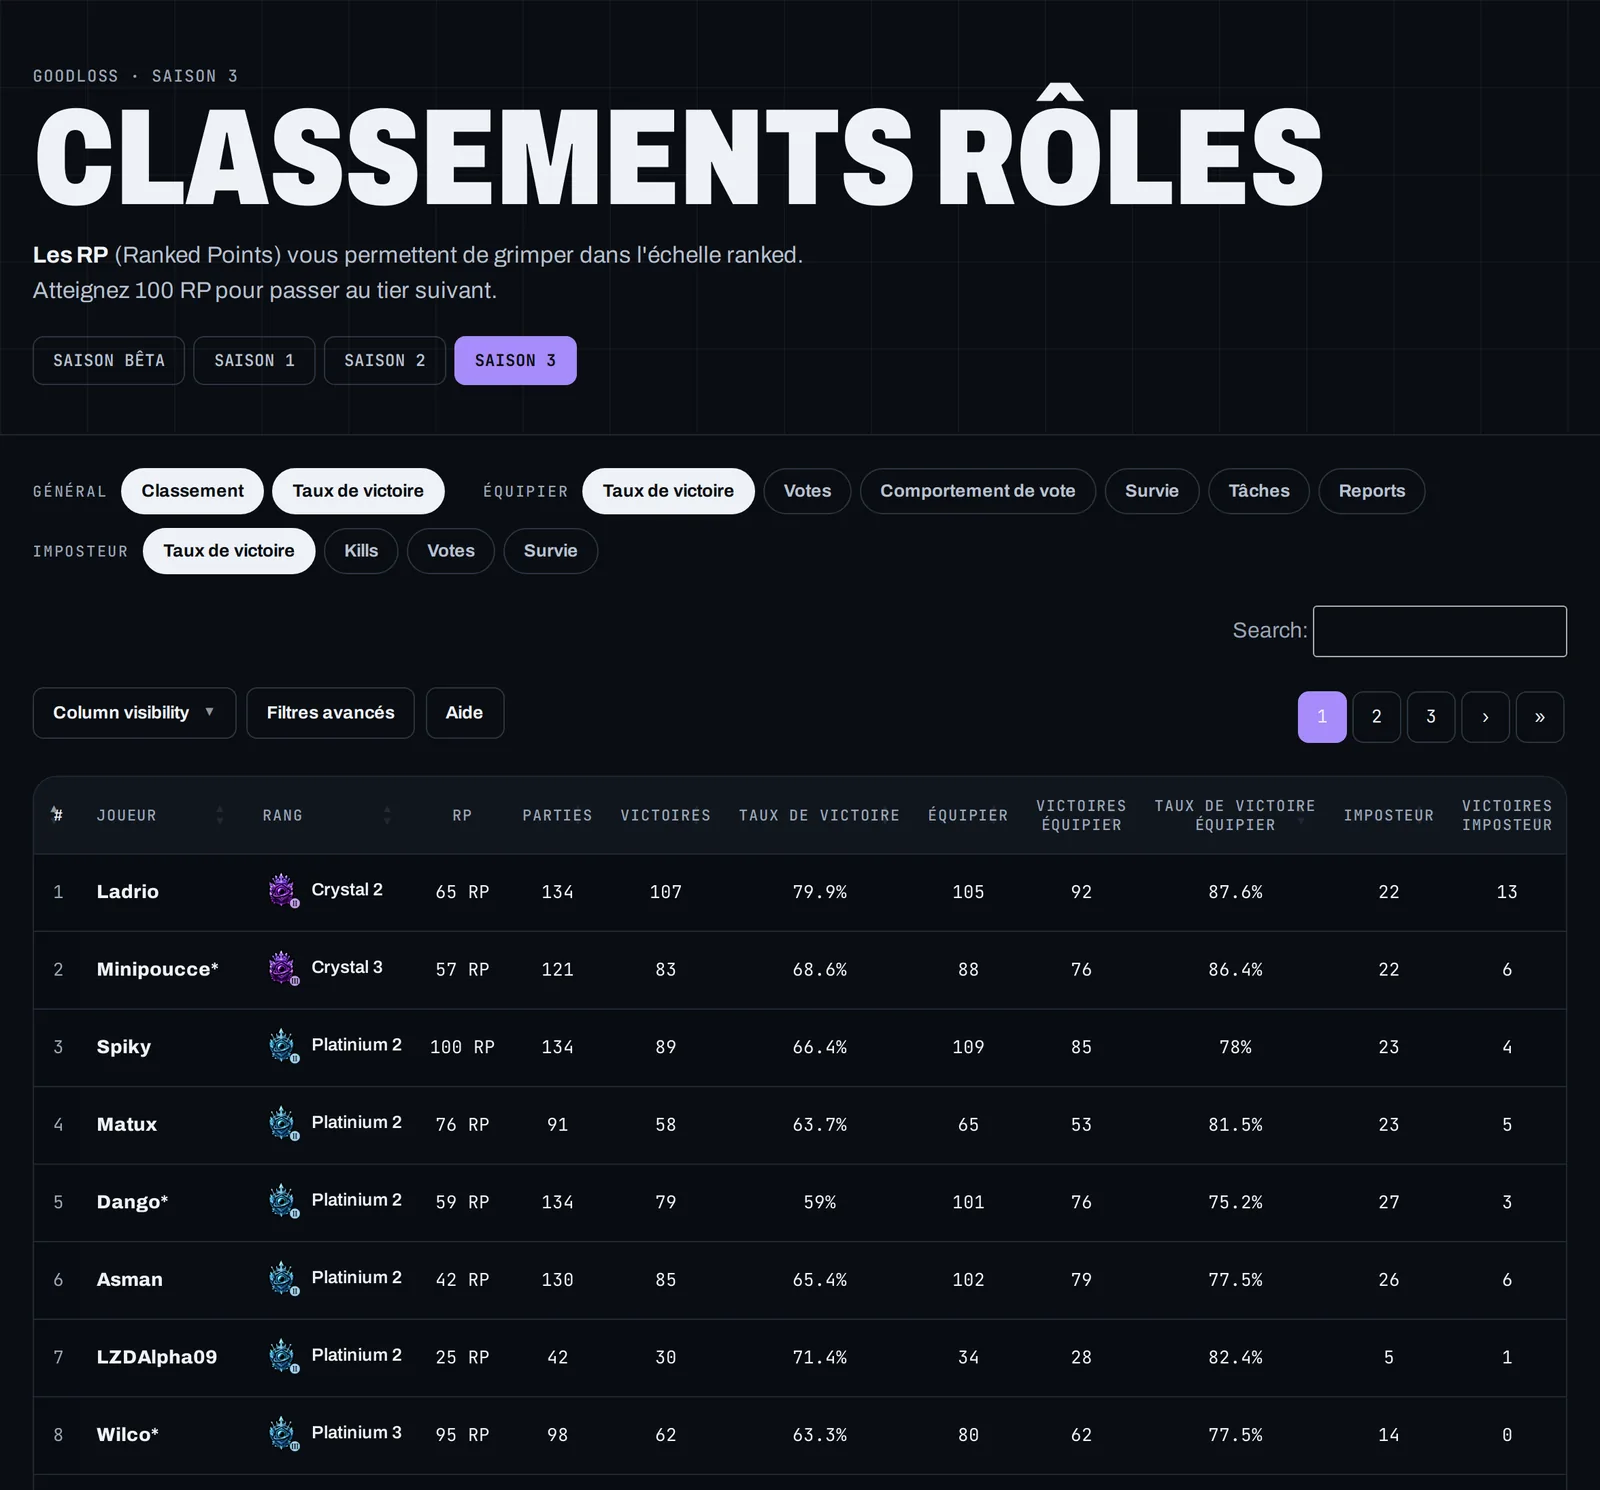
Task: Switch to Saison 1 tab
Action: point(254,361)
